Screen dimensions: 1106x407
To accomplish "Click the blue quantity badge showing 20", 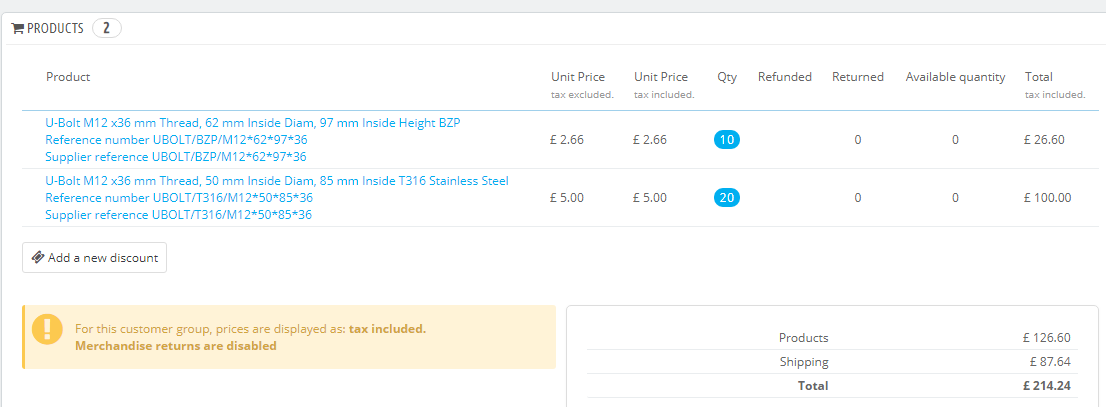I will (x=727, y=198).
